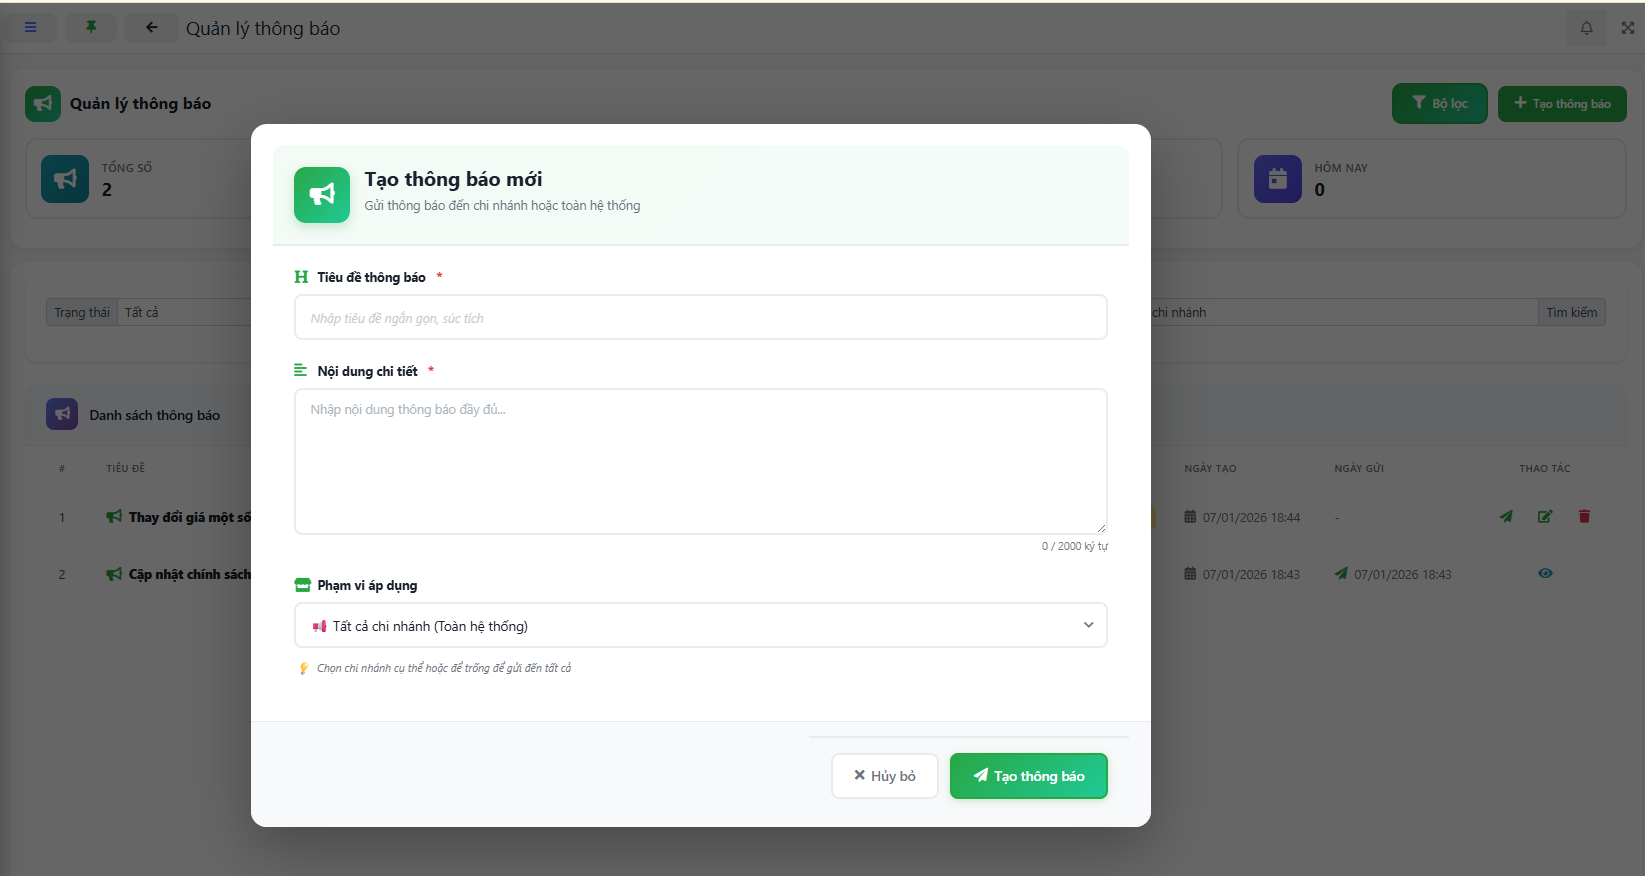Click the Bộ lọc filter button
Image resolution: width=1645 pixels, height=876 pixels.
(1439, 103)
